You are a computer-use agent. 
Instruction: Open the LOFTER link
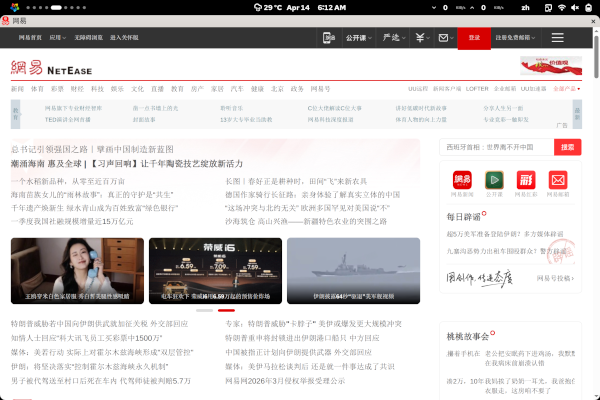point(477,89)
